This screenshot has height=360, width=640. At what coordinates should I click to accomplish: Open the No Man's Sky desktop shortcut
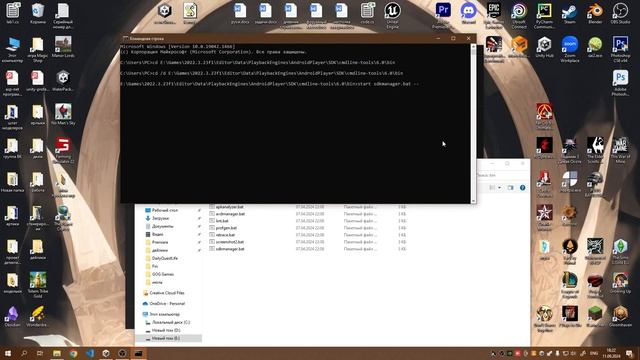coord(63,114)
